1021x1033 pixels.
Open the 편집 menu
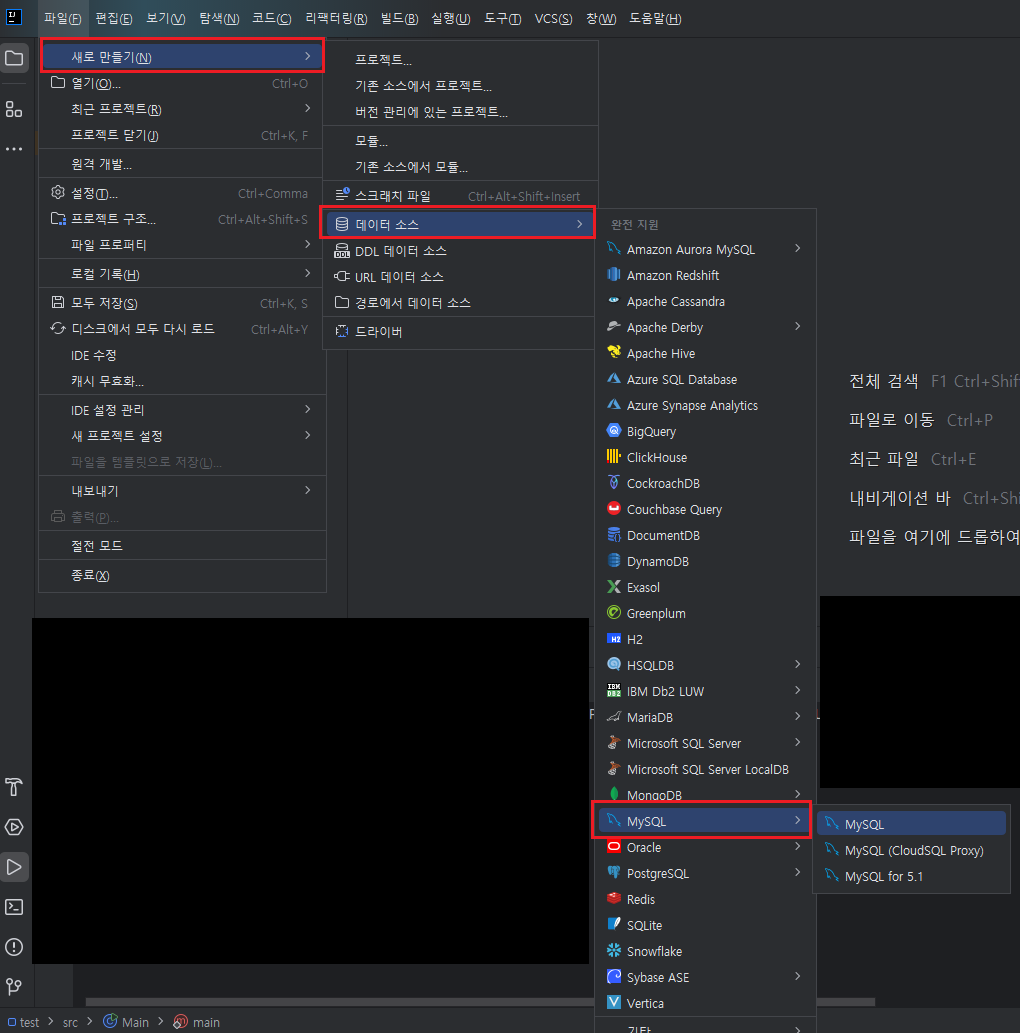[113, 18]
